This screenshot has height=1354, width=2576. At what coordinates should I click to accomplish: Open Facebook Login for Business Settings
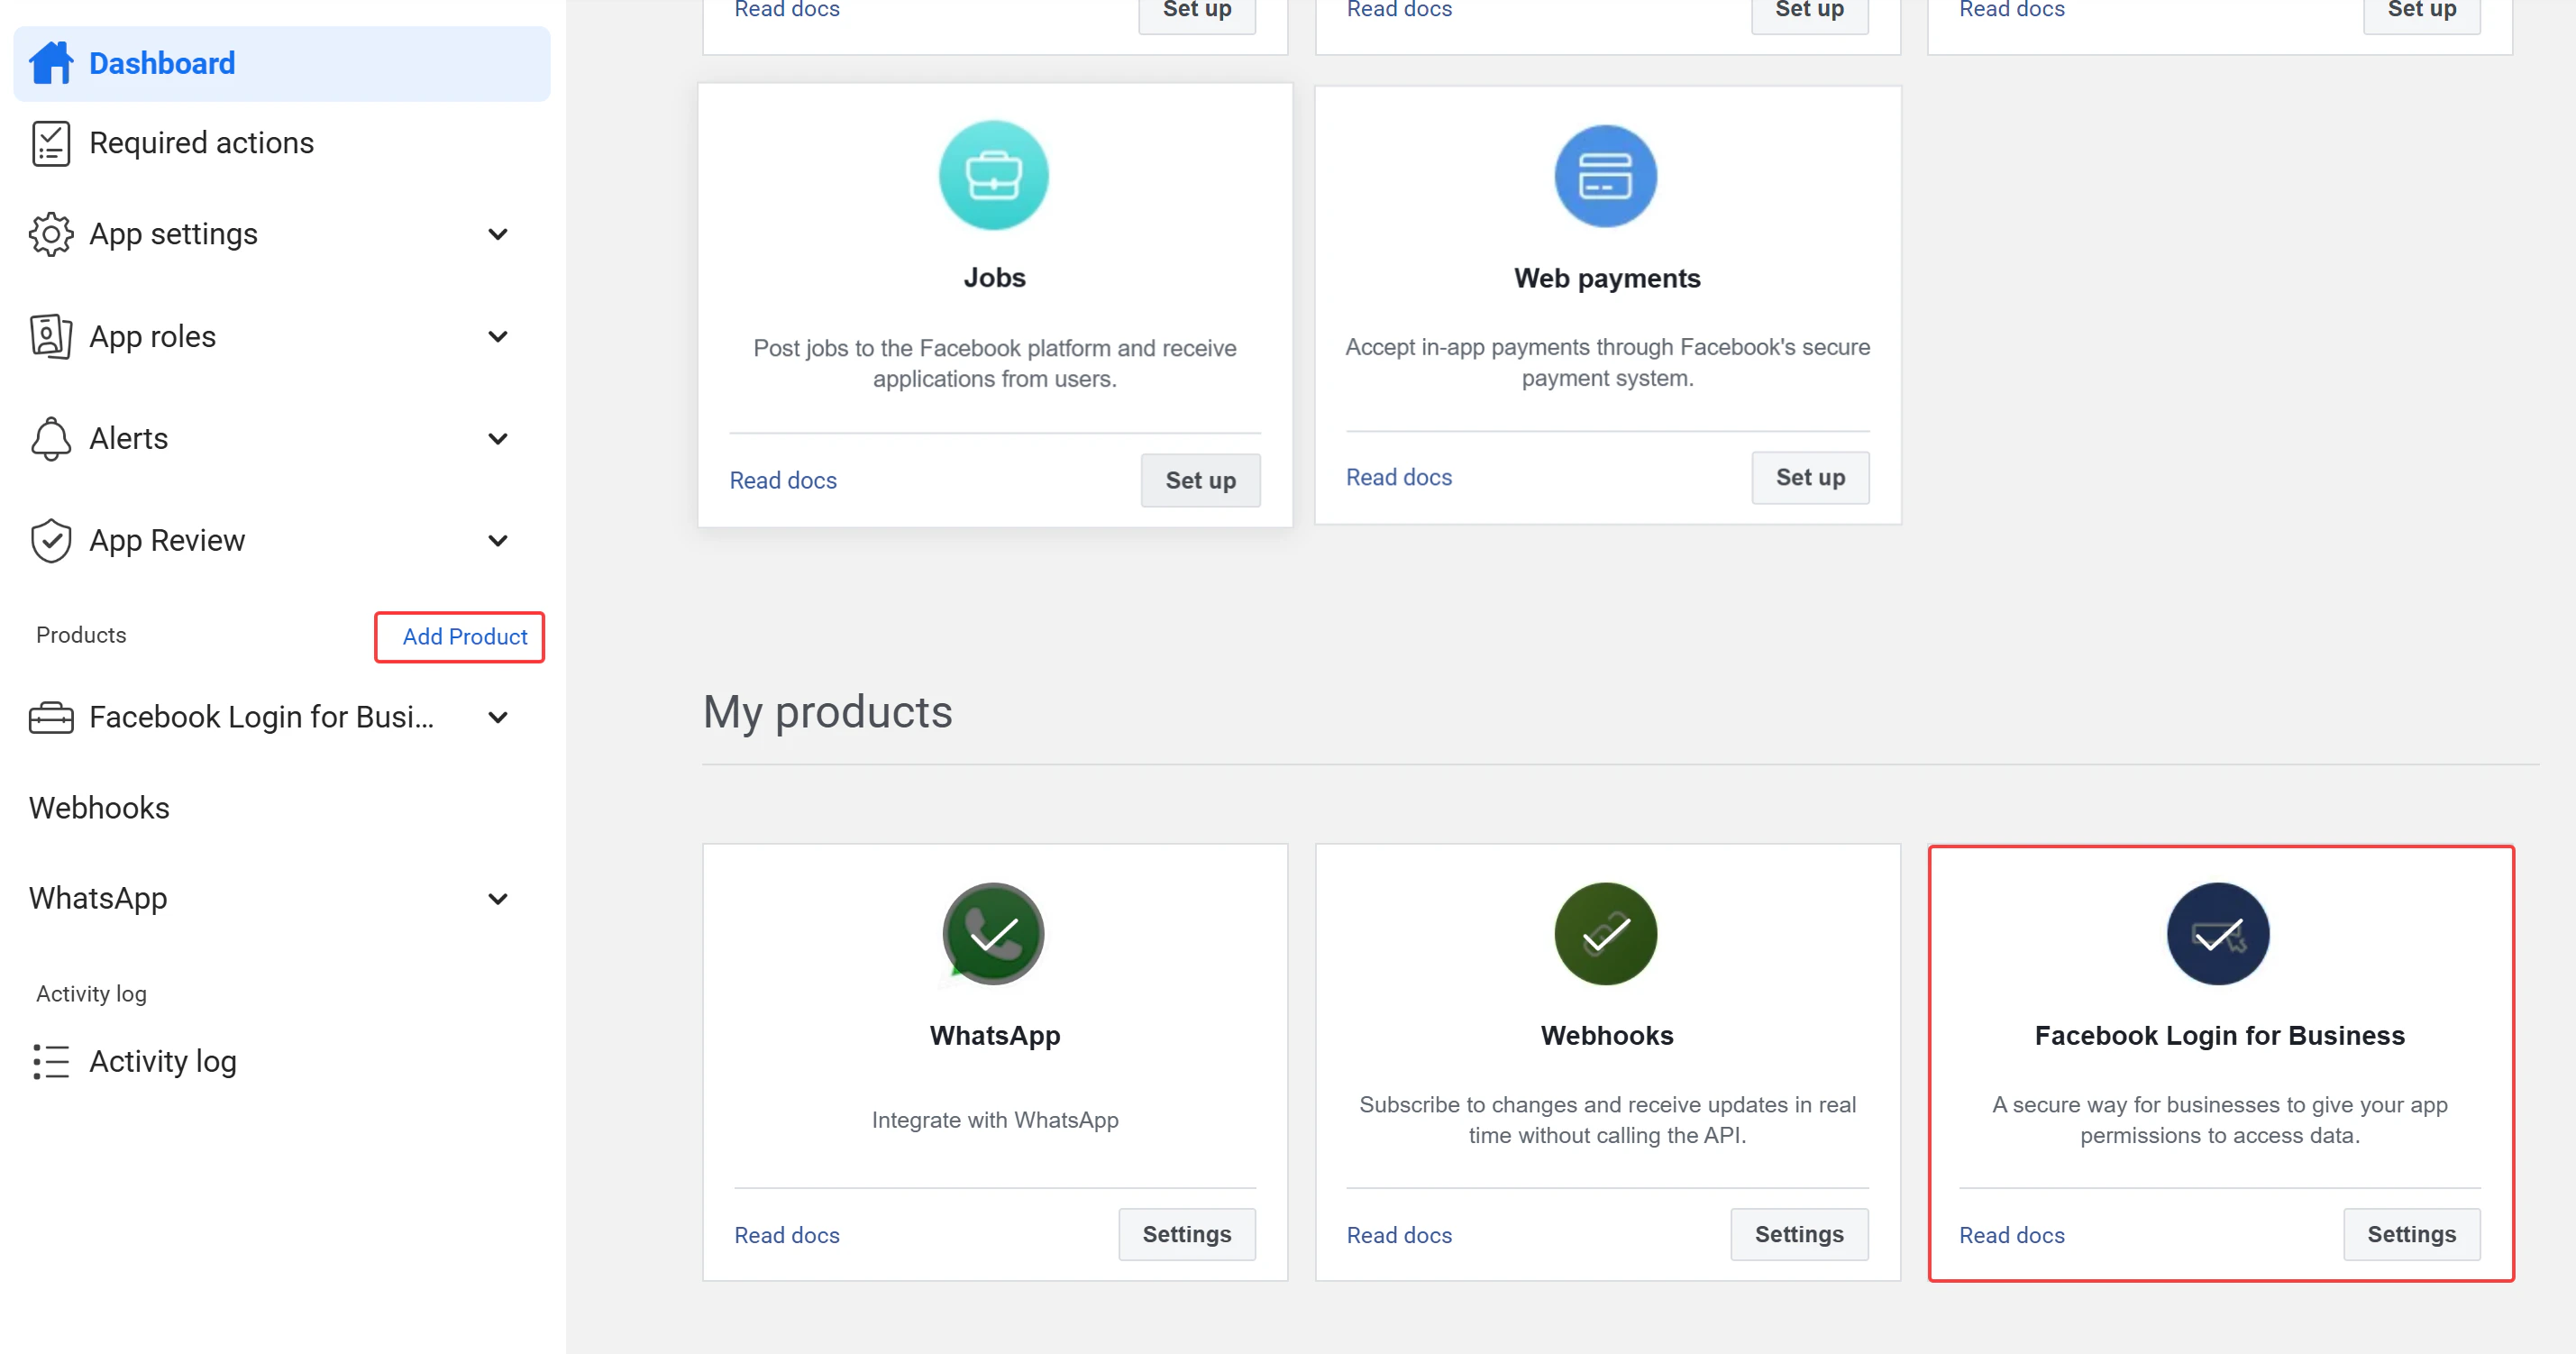(x=2411, y=1234)
